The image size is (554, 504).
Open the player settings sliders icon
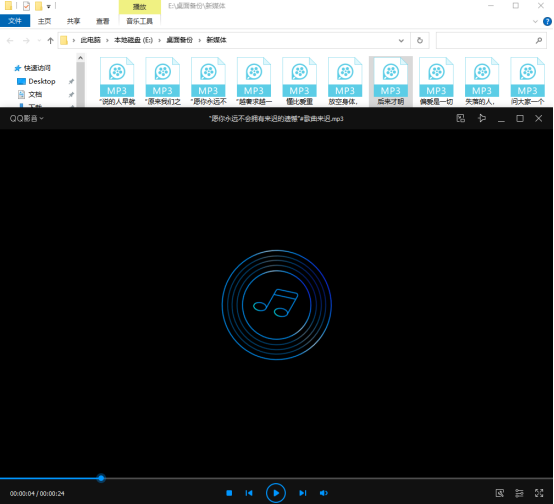coord(519,493)
